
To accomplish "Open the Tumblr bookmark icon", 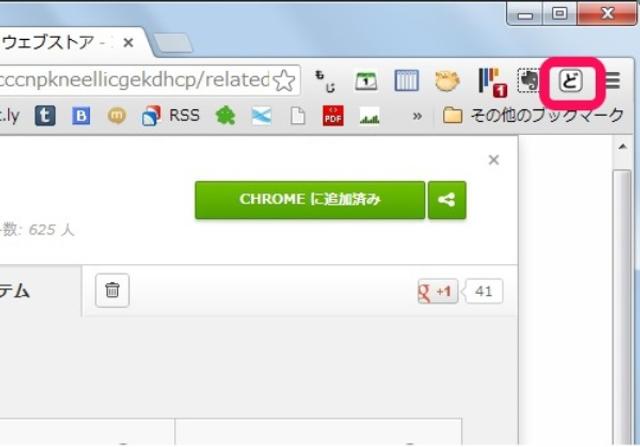I will pos(45,116).
